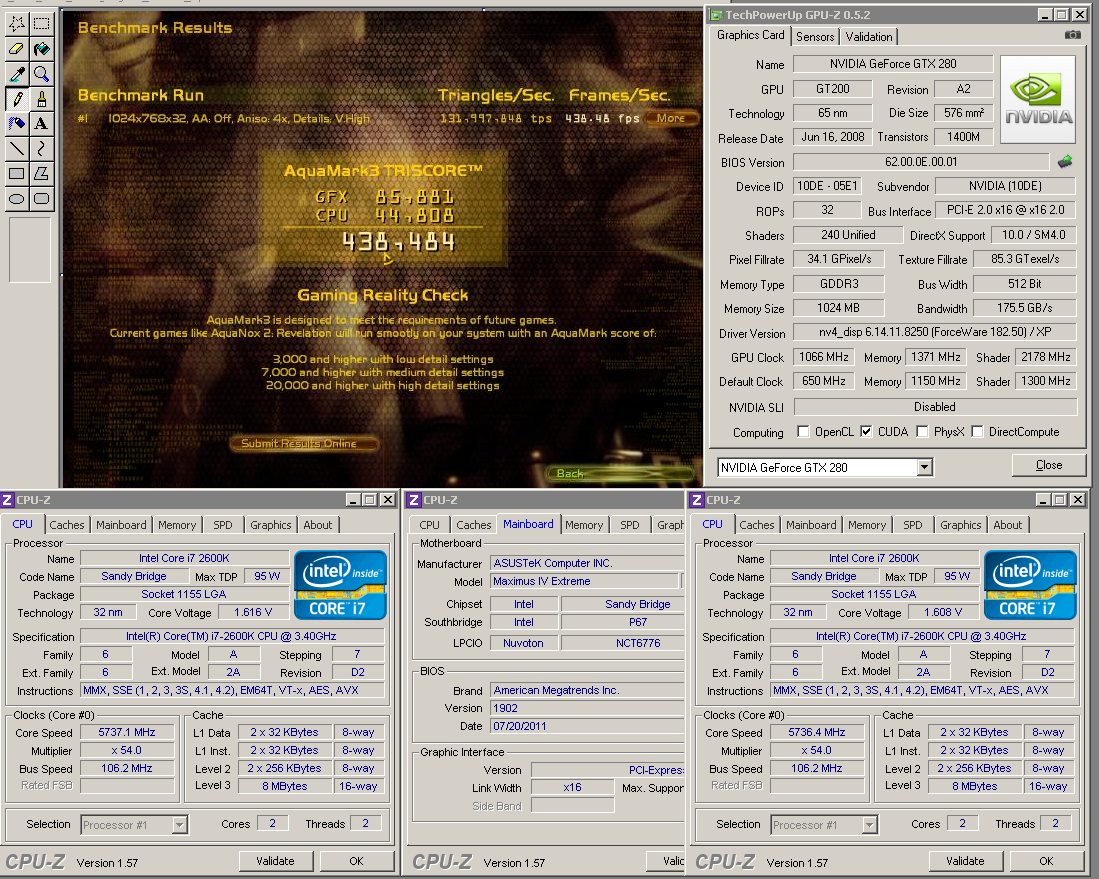Viewport: 1099px width, 879px height.
Task: Choose the Curve tool in Paint
Action: (41, 149)
